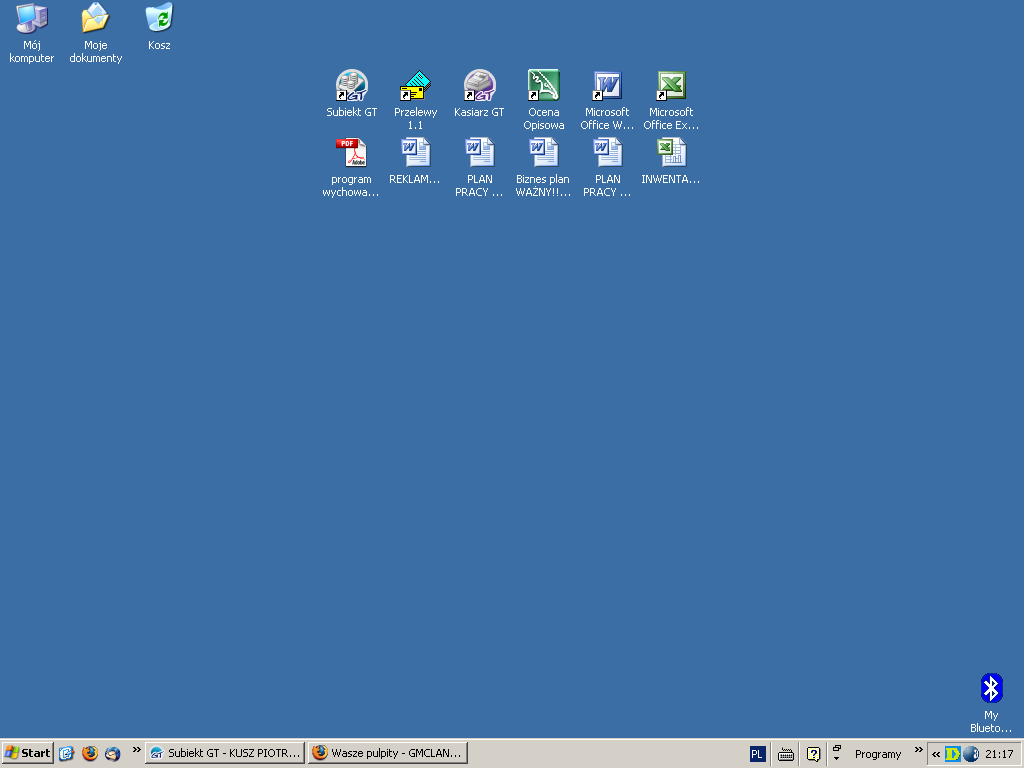The image size is (1024, 768).
Task: Click the Kasiarz GT shortcut icon
Action: point(479,87)
